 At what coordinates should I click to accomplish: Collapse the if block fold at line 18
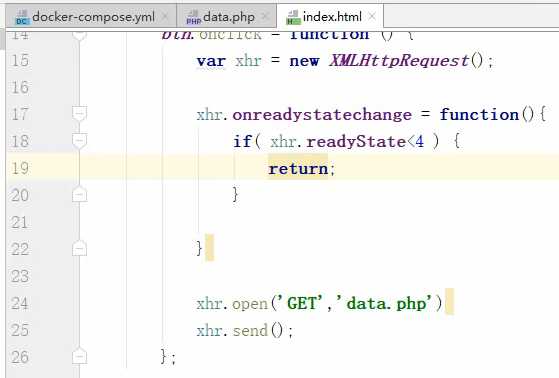point(80,141)
